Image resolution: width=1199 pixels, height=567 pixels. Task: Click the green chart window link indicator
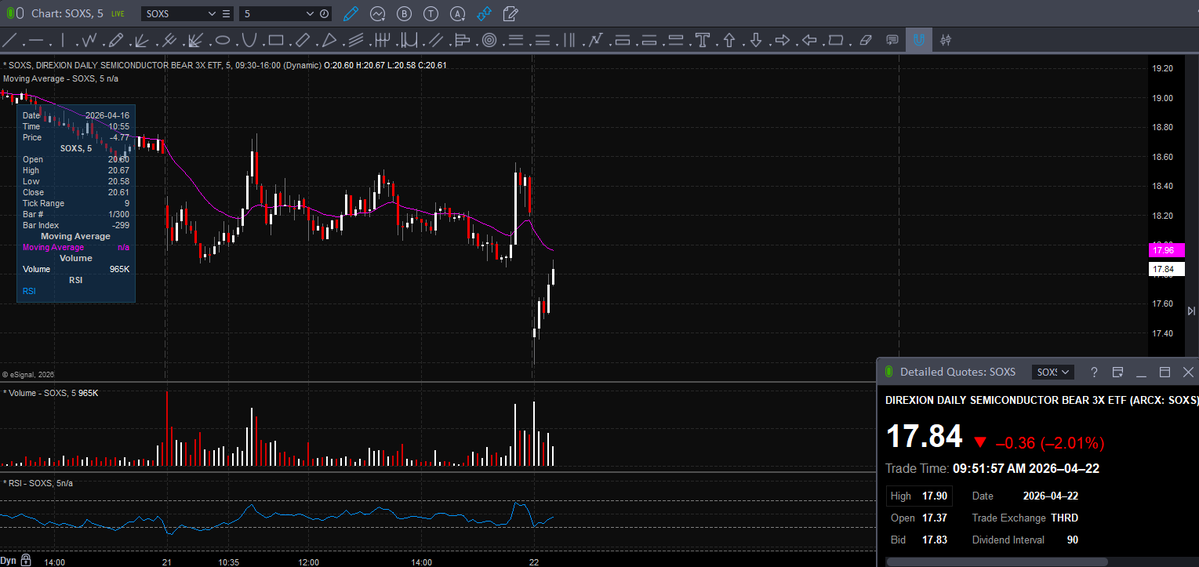9,14
